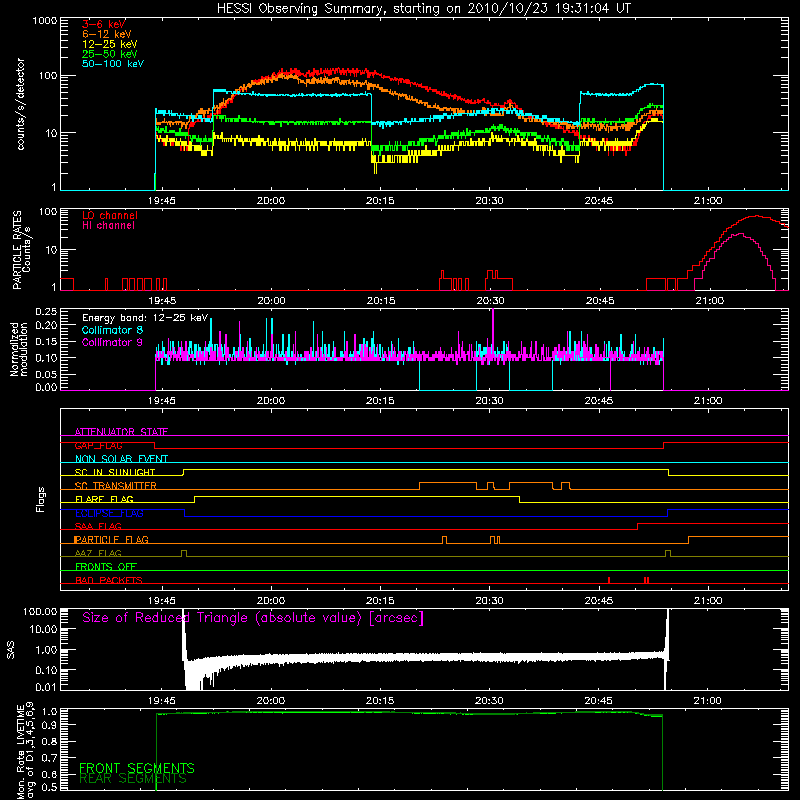The width and height of the screenshot is (800, 800).
Task: Click the BAD_PACKETS flag label
Action: tap(109, 580)
